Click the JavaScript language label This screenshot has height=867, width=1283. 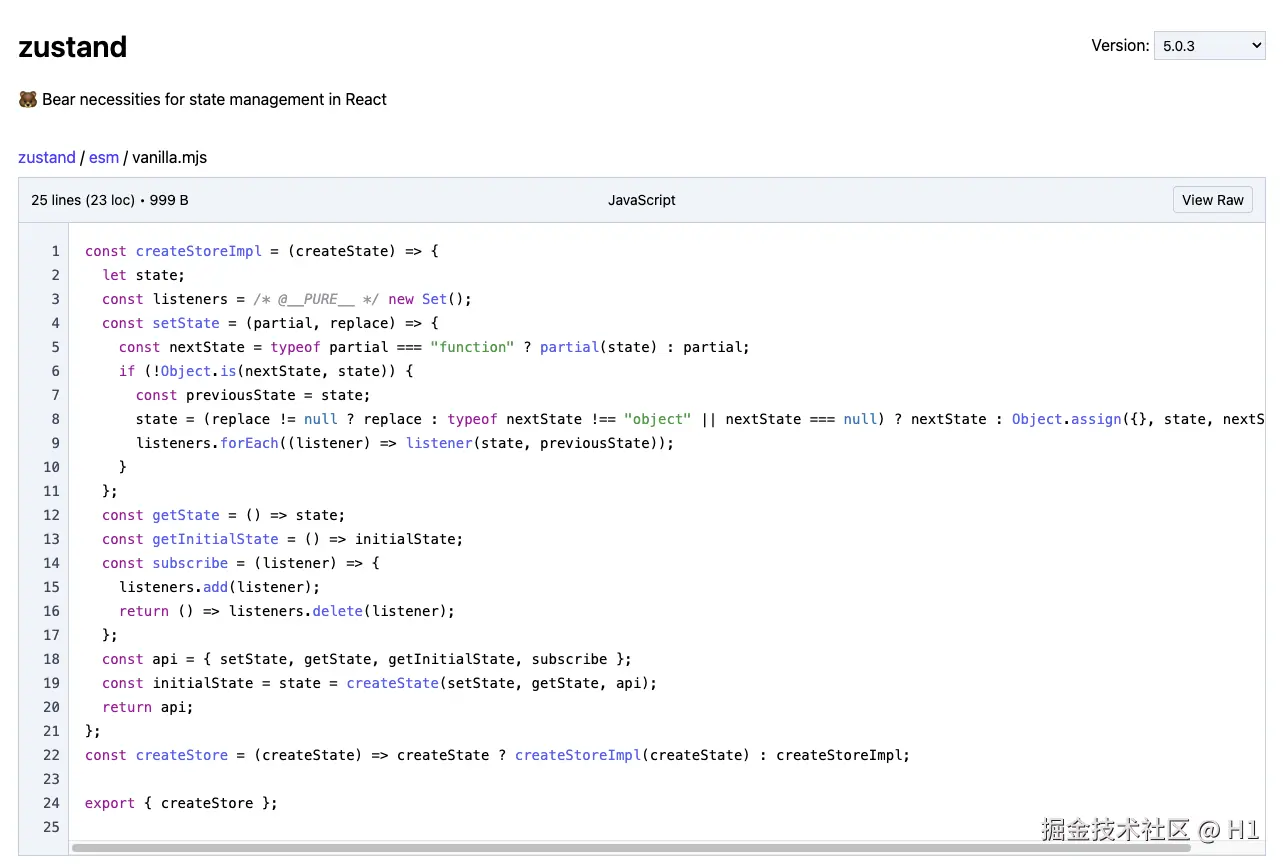pyautogui.click(x=642, y=200)
